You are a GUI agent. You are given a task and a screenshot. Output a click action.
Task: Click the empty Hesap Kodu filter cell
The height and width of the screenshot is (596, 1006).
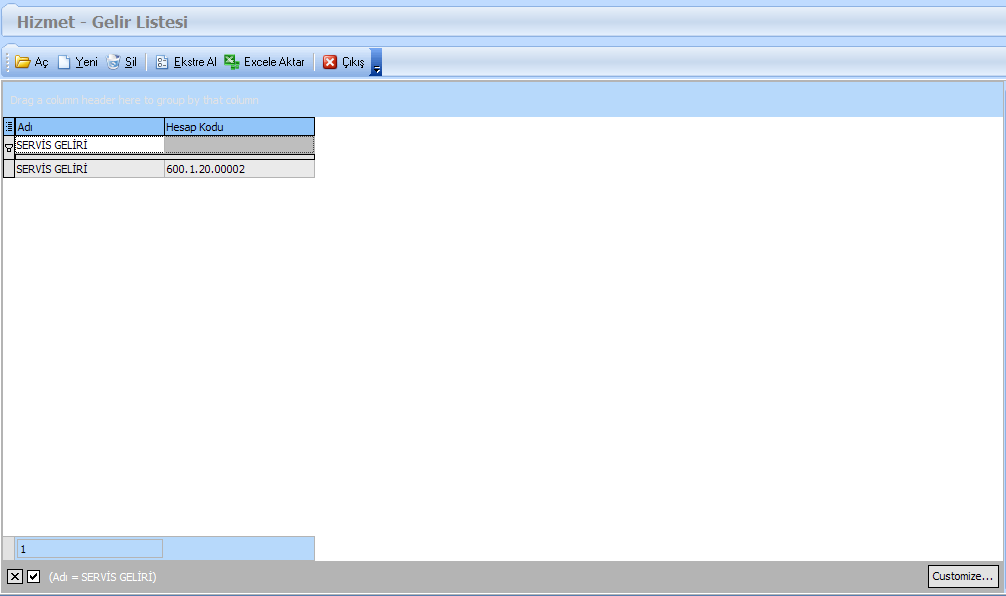tap(239, 145)
